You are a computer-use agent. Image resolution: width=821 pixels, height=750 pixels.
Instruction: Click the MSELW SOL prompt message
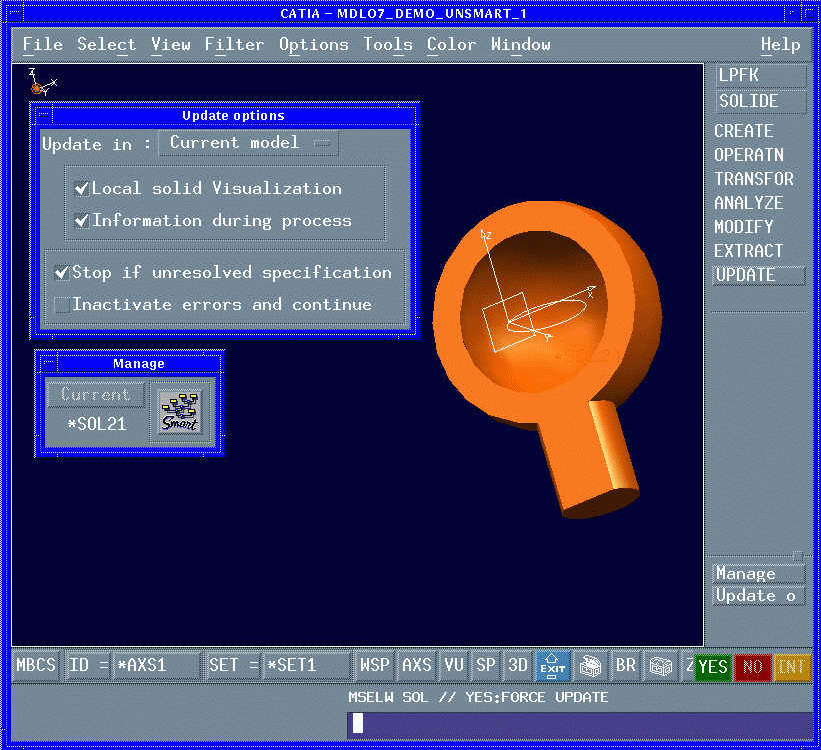478,697
